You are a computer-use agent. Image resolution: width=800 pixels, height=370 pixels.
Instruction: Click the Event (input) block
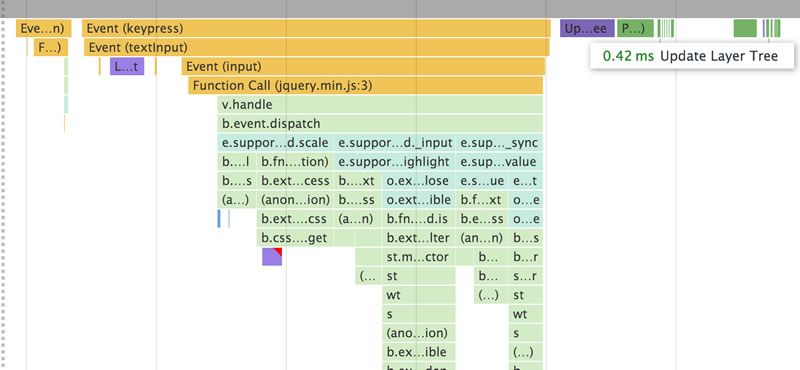[363, 66]
